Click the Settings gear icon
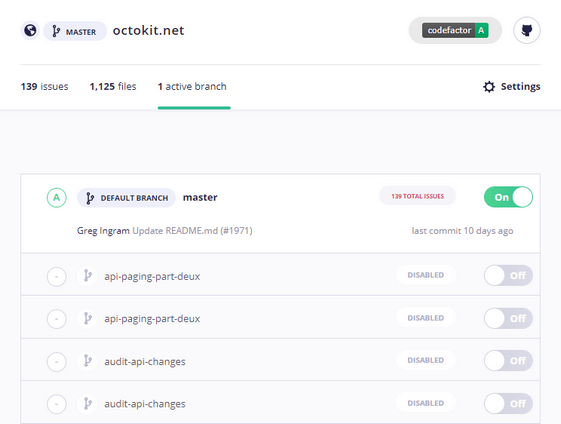Viewport: 561px width, 424px height. click(x=489, y=87)
